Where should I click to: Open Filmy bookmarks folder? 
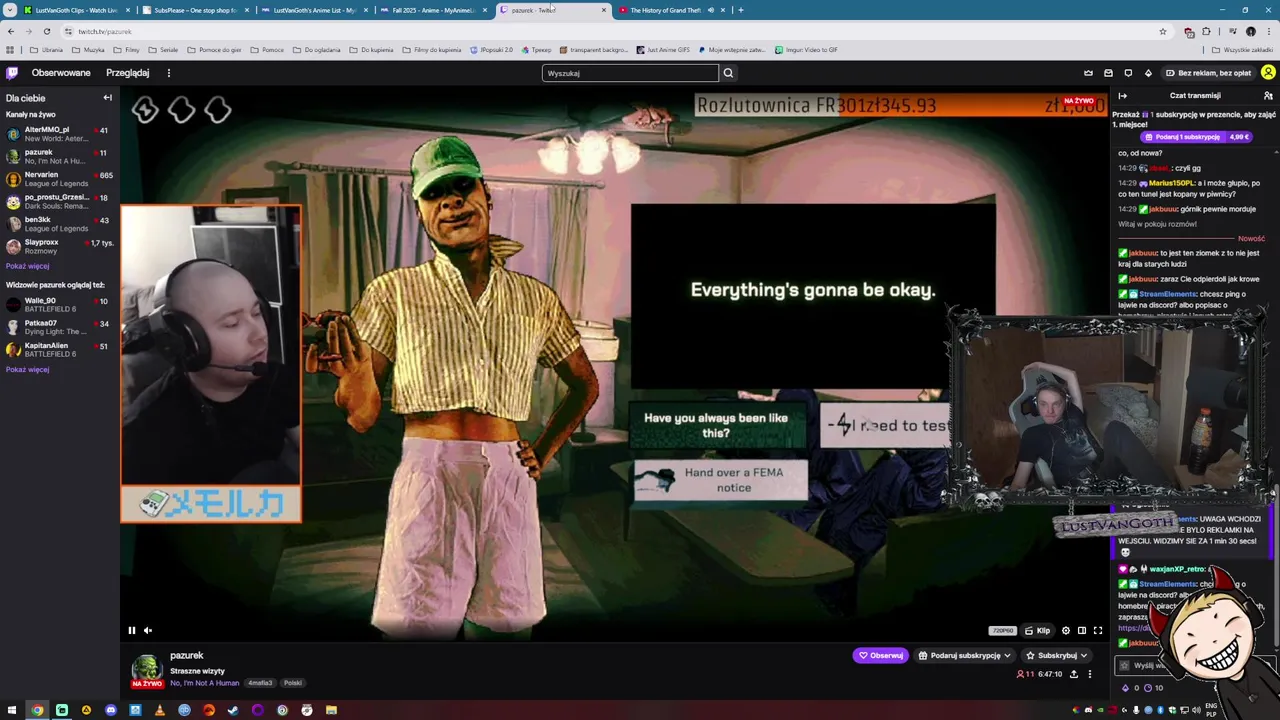click(127, 50)
